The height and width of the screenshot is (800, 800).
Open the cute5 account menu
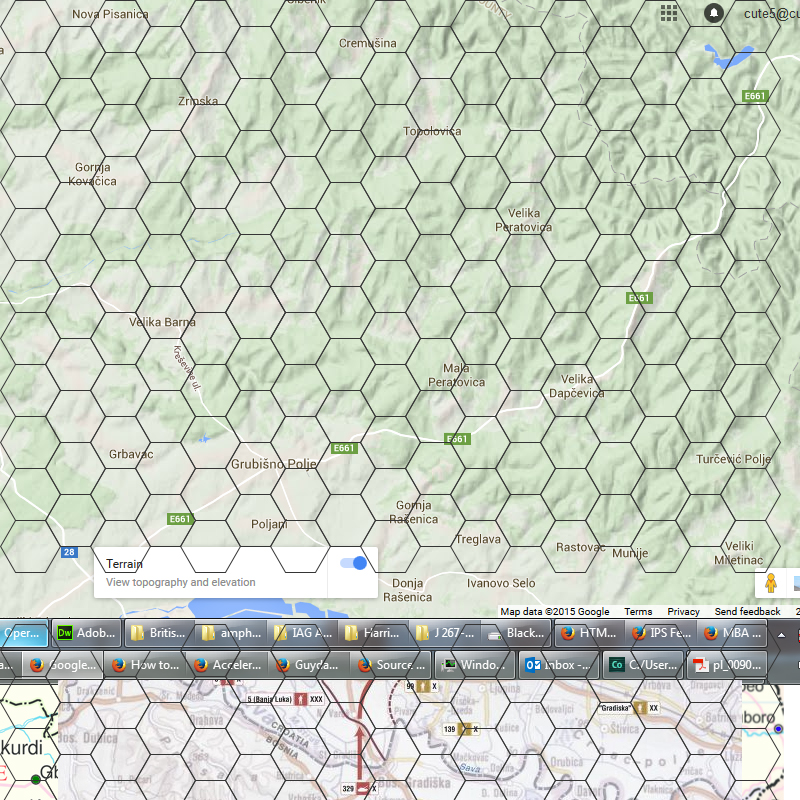coord(771,14)
